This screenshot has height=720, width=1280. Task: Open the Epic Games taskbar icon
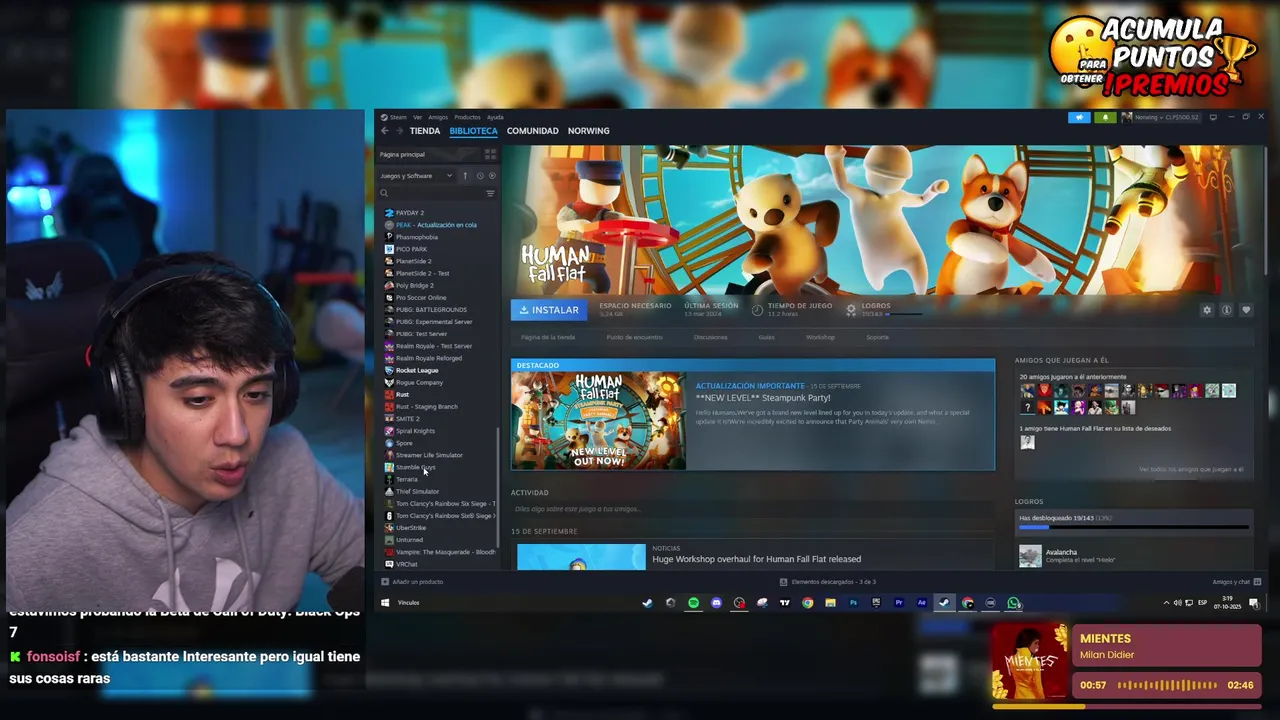click(x=876, y=603)
